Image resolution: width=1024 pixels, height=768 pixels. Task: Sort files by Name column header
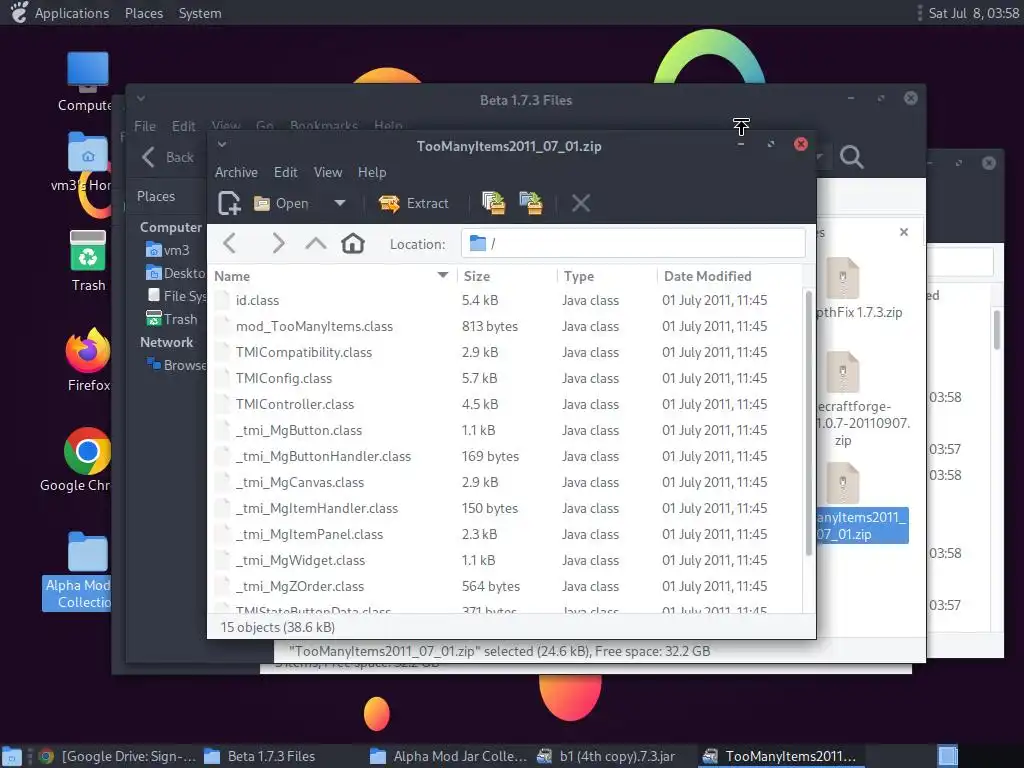tap(332, 276)
